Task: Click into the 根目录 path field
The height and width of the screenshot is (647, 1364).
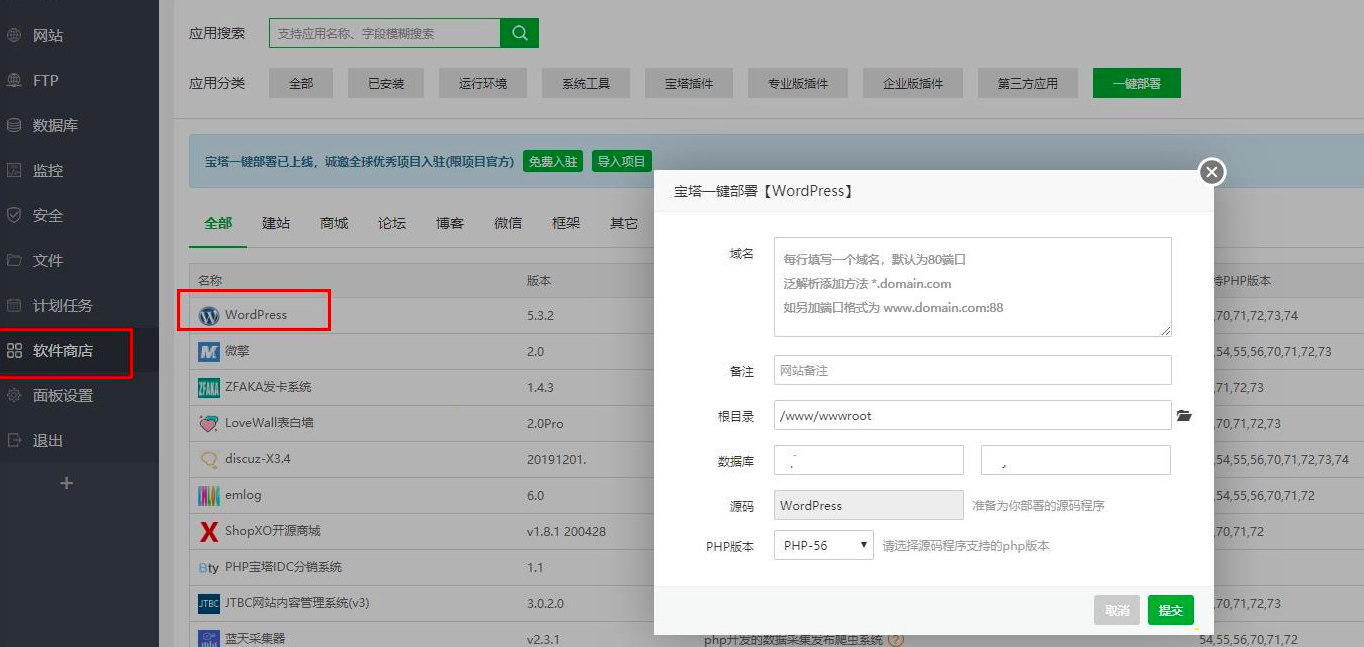Action: pyautogui.click(x=973, y=415)
